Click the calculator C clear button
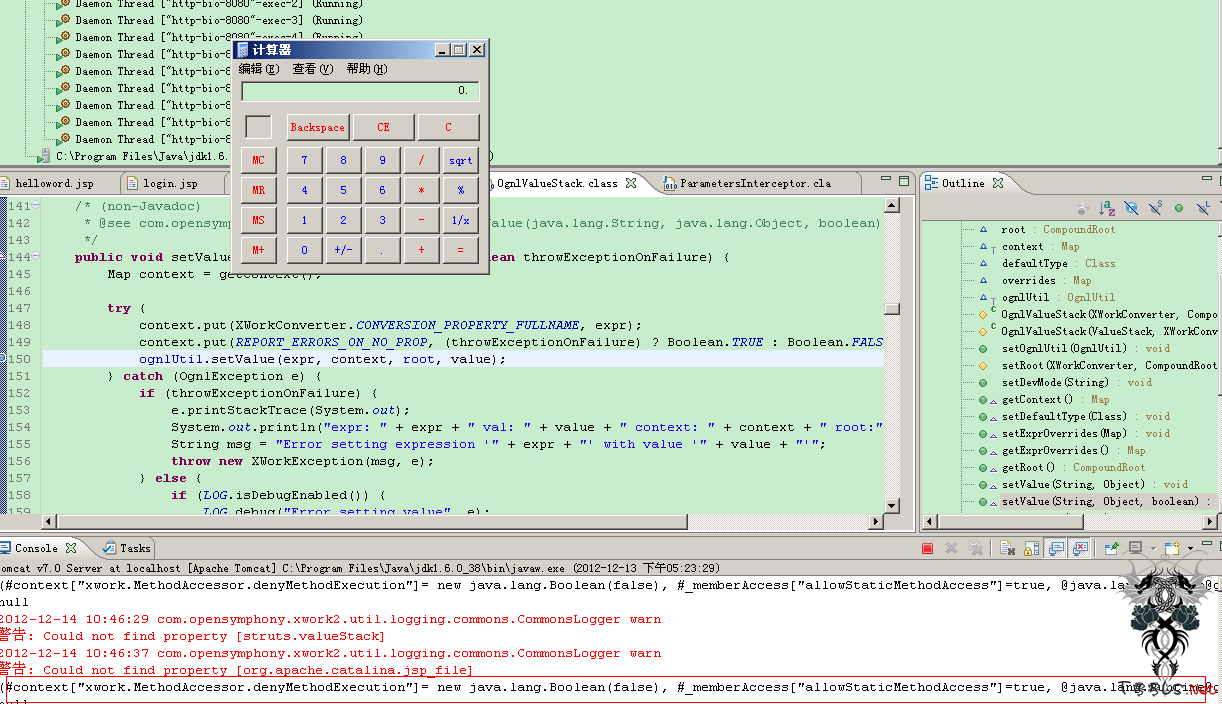This screenshot has width=1222, height=704. (x=448, y=127)
